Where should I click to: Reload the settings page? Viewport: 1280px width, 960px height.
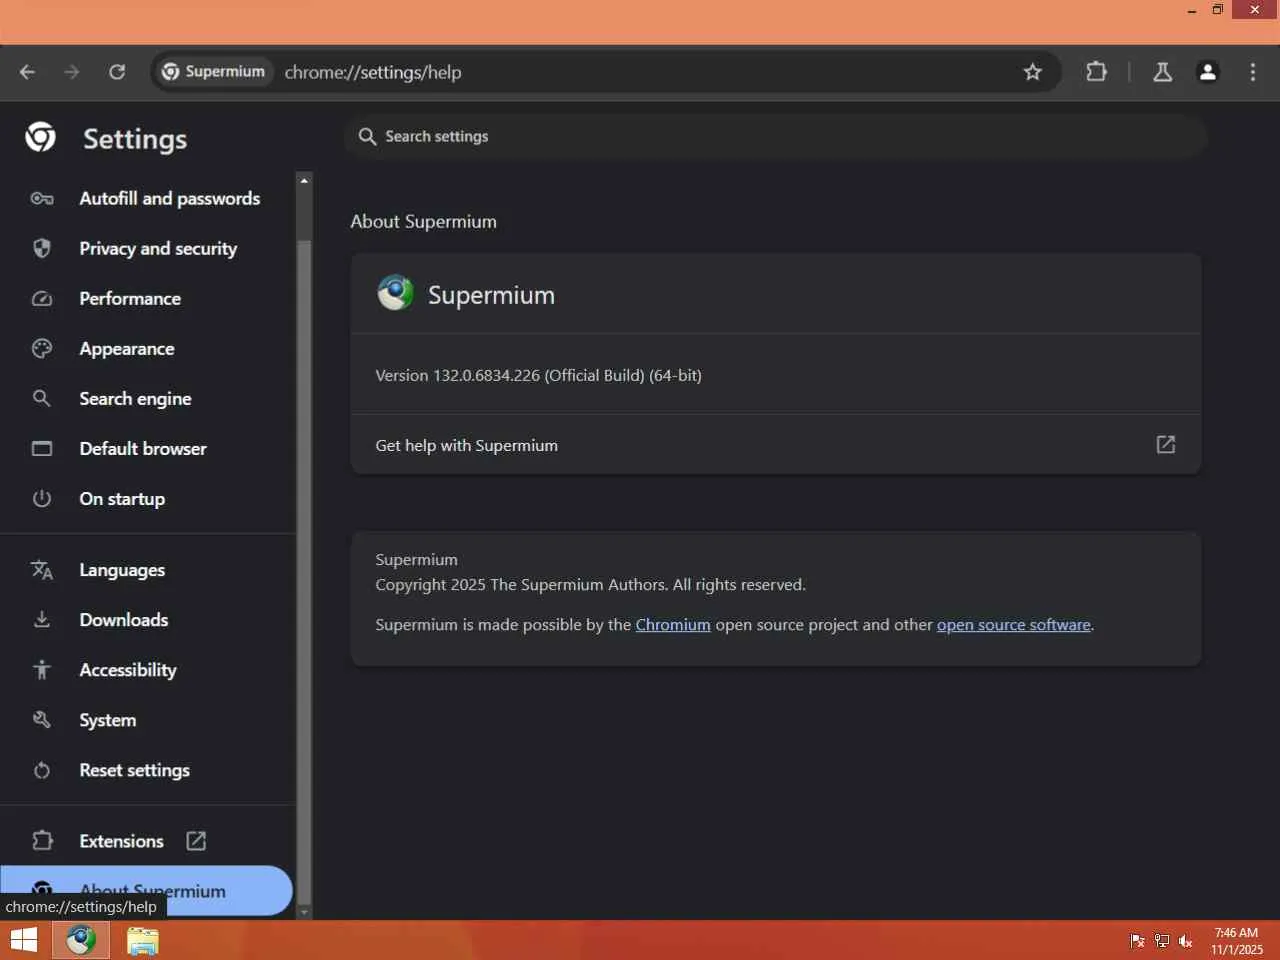117,72
